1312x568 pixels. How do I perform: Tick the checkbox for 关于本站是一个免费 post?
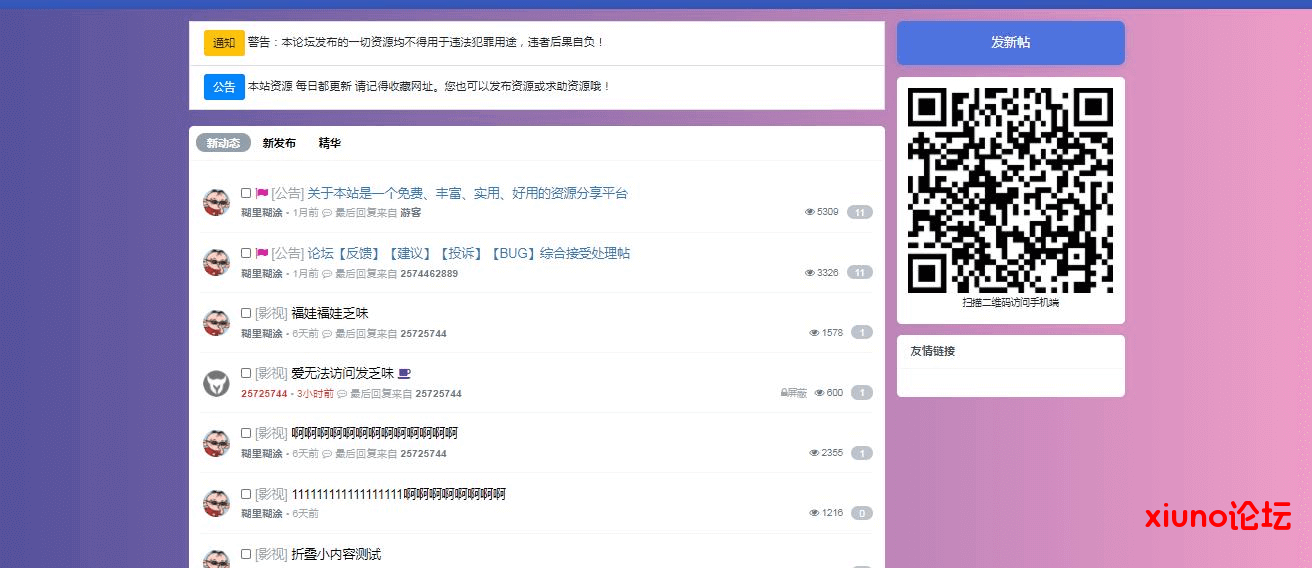click(246, 193)
